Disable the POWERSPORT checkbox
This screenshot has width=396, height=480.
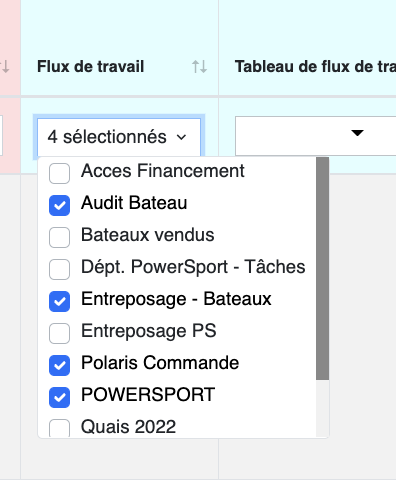point(59,397)
